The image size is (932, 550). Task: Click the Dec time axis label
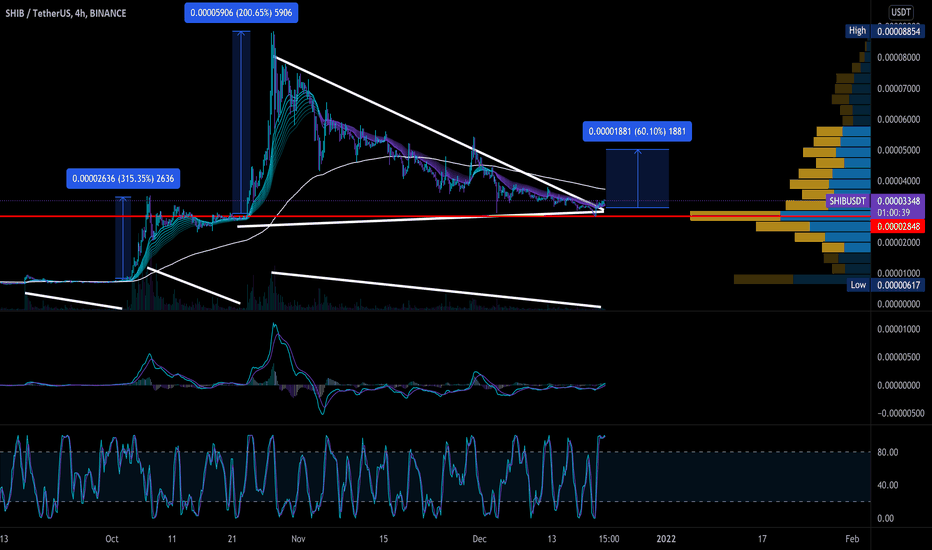click(x=479, y=539)
